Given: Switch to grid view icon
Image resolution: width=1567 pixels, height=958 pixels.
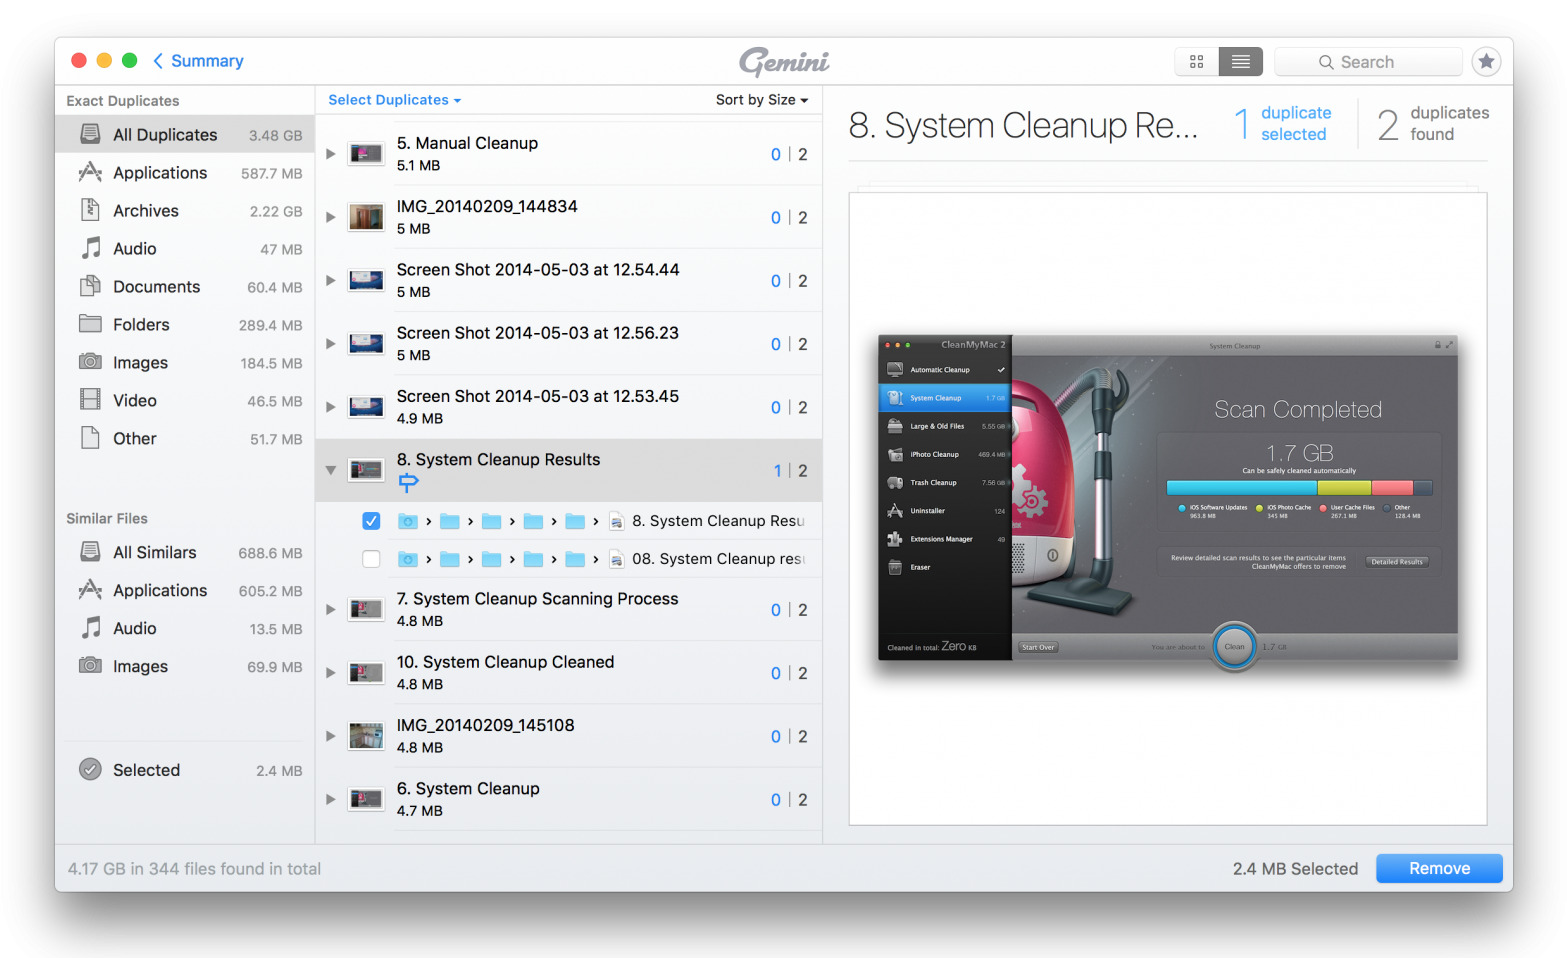Looking at the screenshot, I should [1196, 62].
